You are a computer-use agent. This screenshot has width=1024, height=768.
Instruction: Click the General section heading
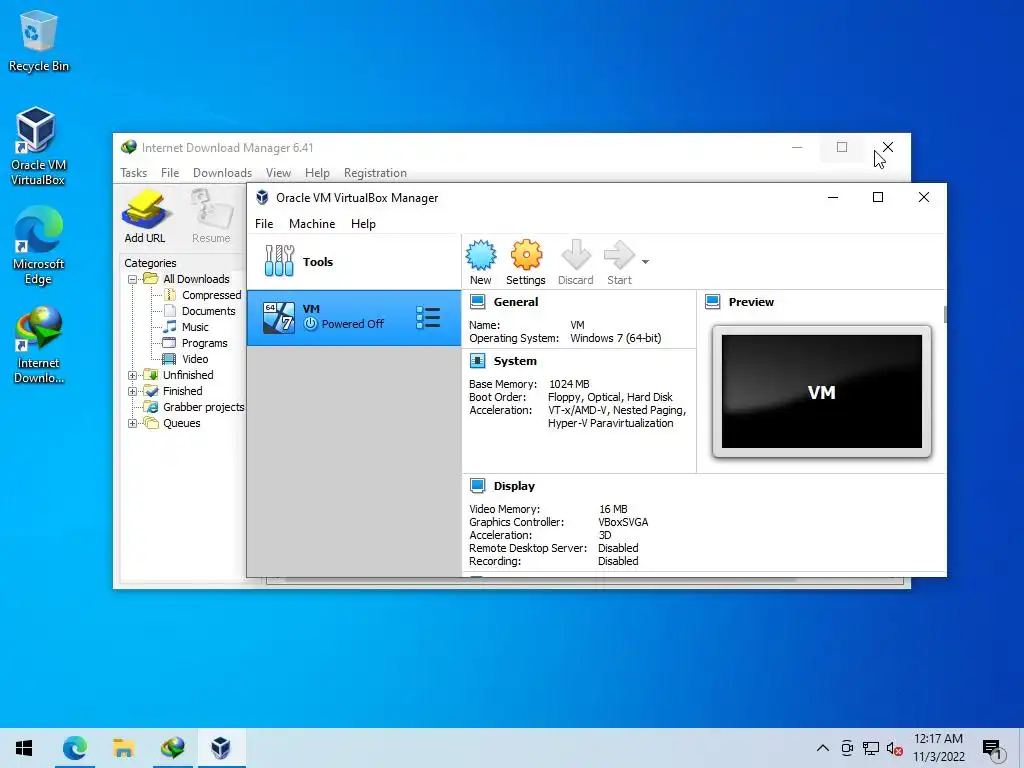[516, 302]
